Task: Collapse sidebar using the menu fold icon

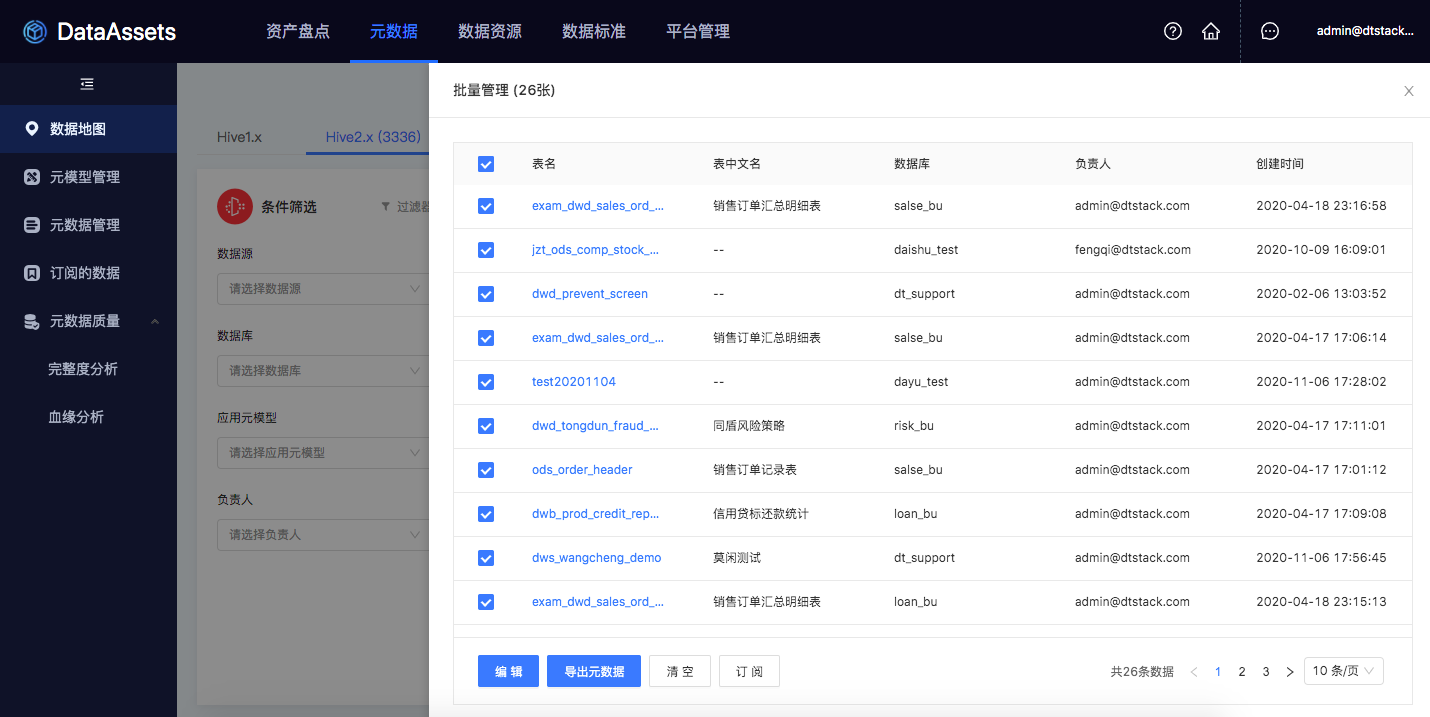Action: (x=87, y=84)
